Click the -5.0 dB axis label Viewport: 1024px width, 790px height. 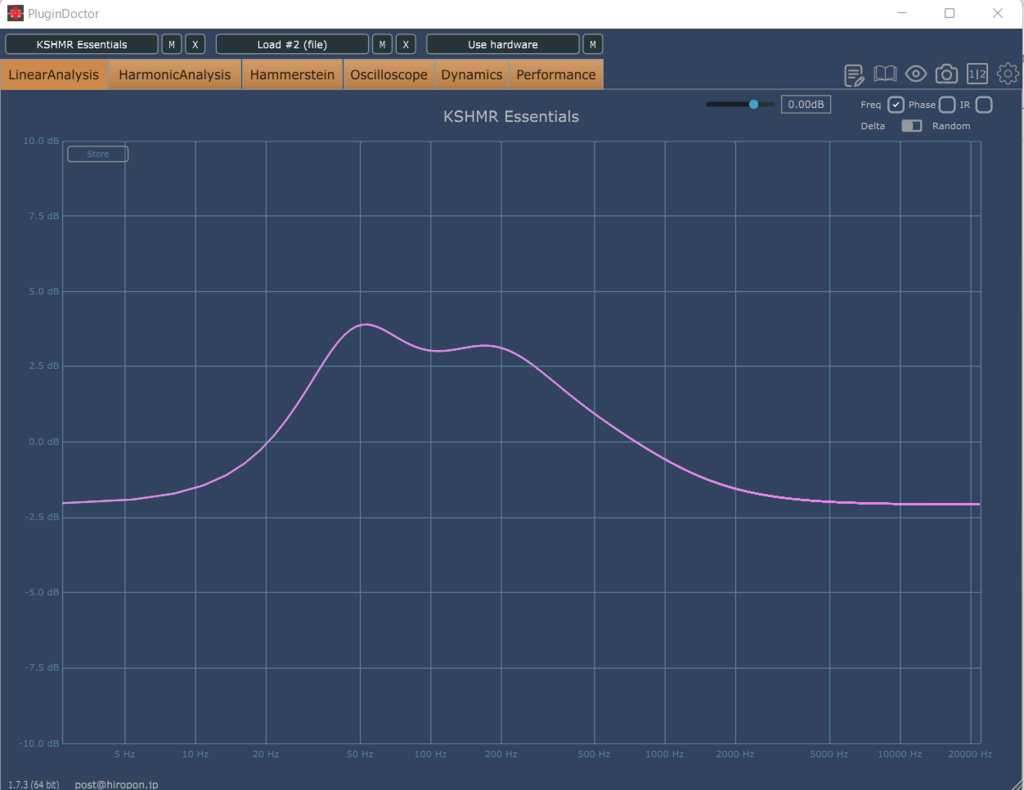(x=42, y=592)
